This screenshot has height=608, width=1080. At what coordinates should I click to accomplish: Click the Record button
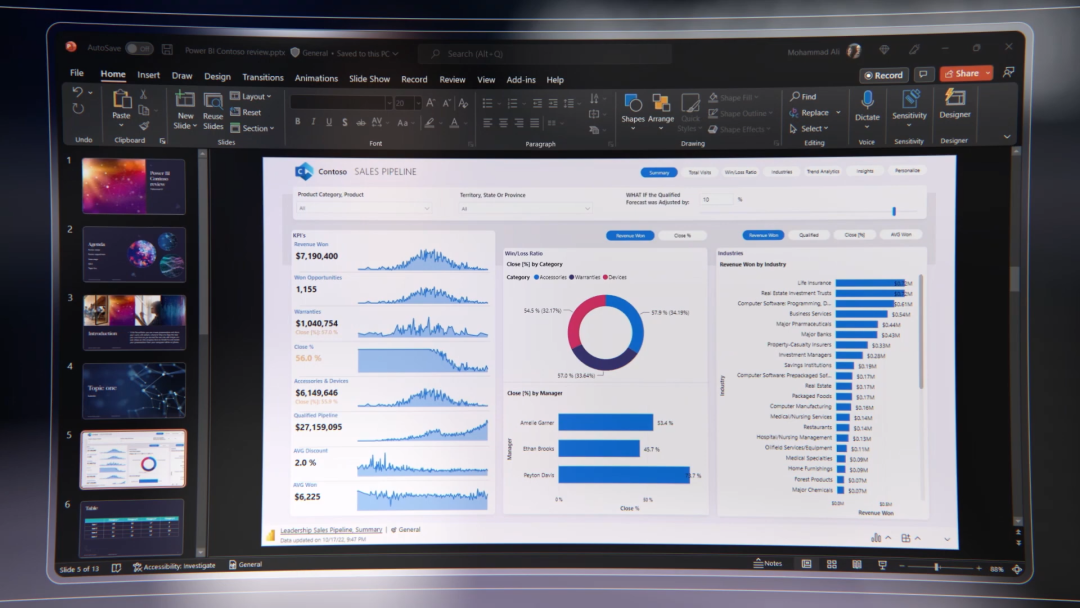point(884,75)
